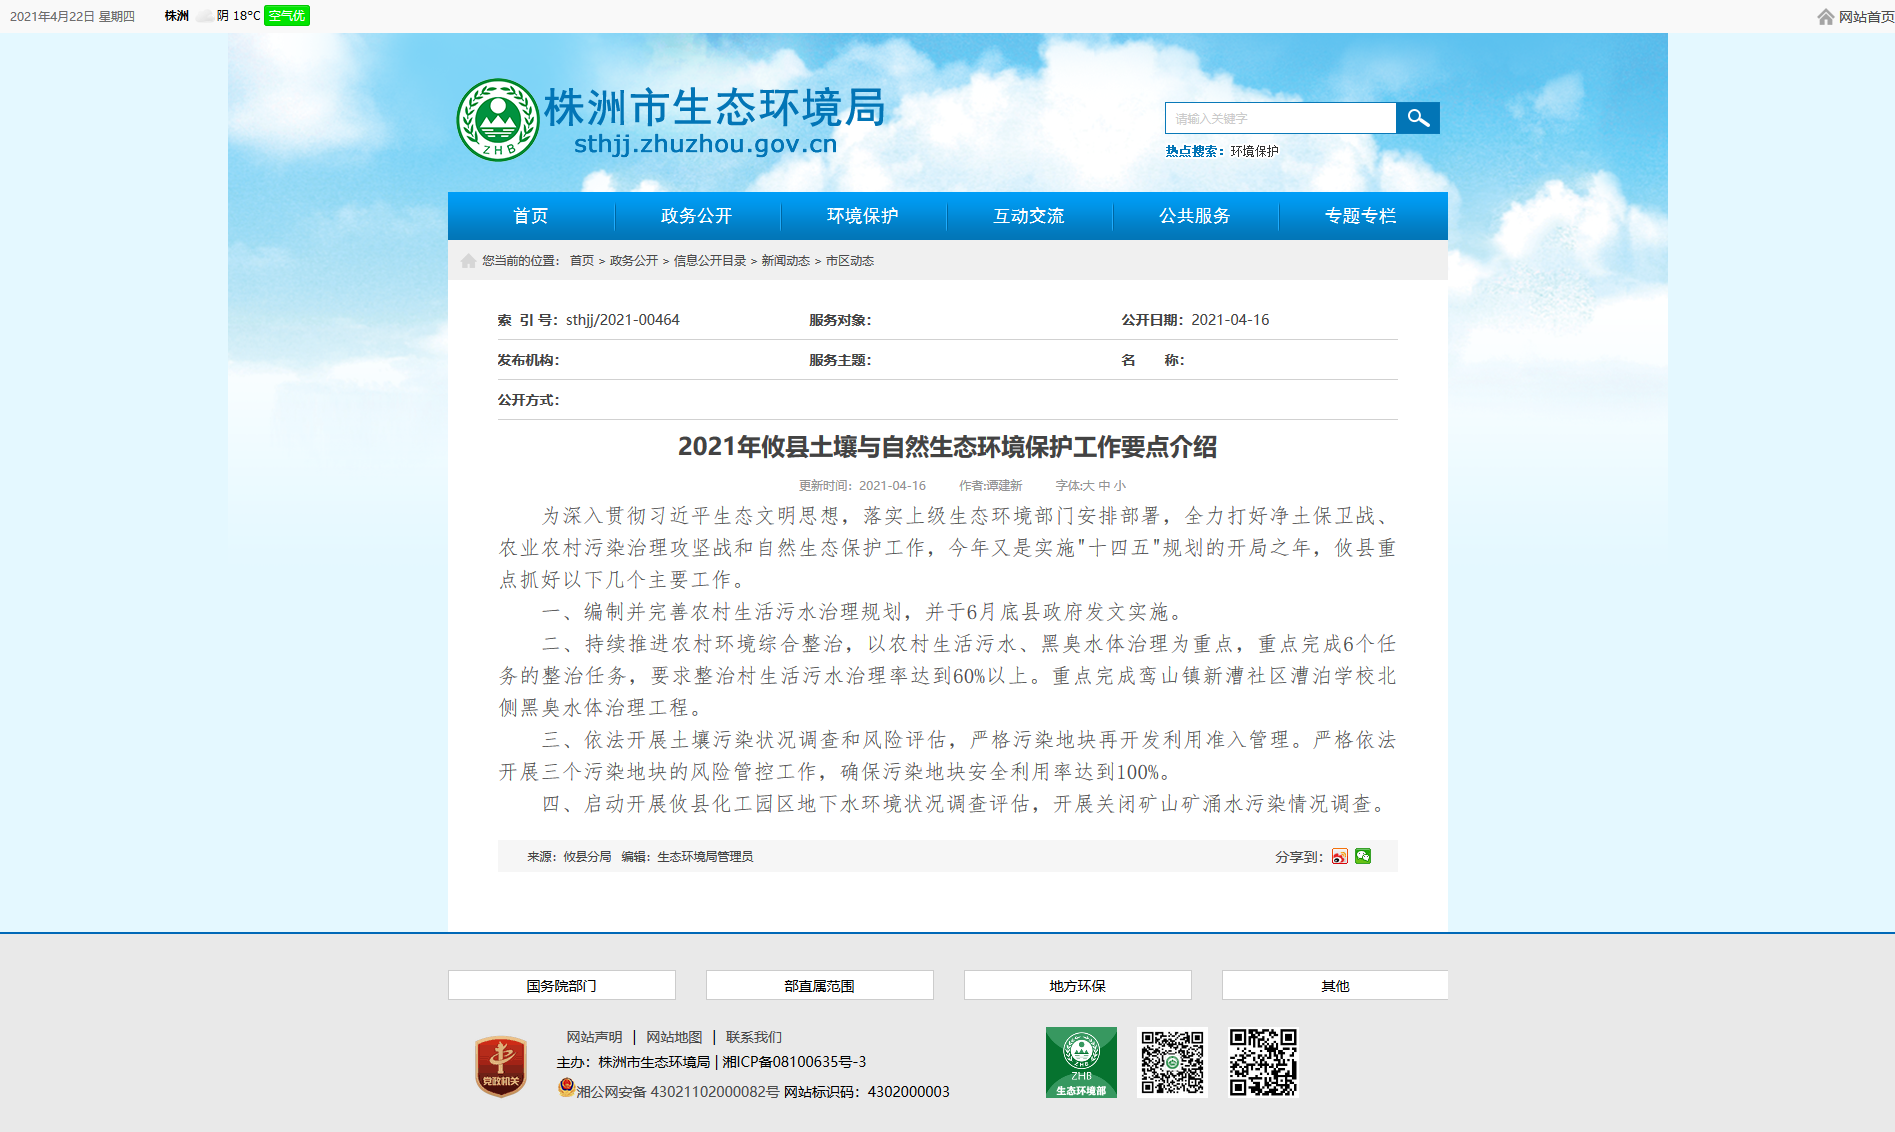This screenshot has height=1132, width=1895.
Task: Focus the keyword search input field
Action: coord(1280,118)
